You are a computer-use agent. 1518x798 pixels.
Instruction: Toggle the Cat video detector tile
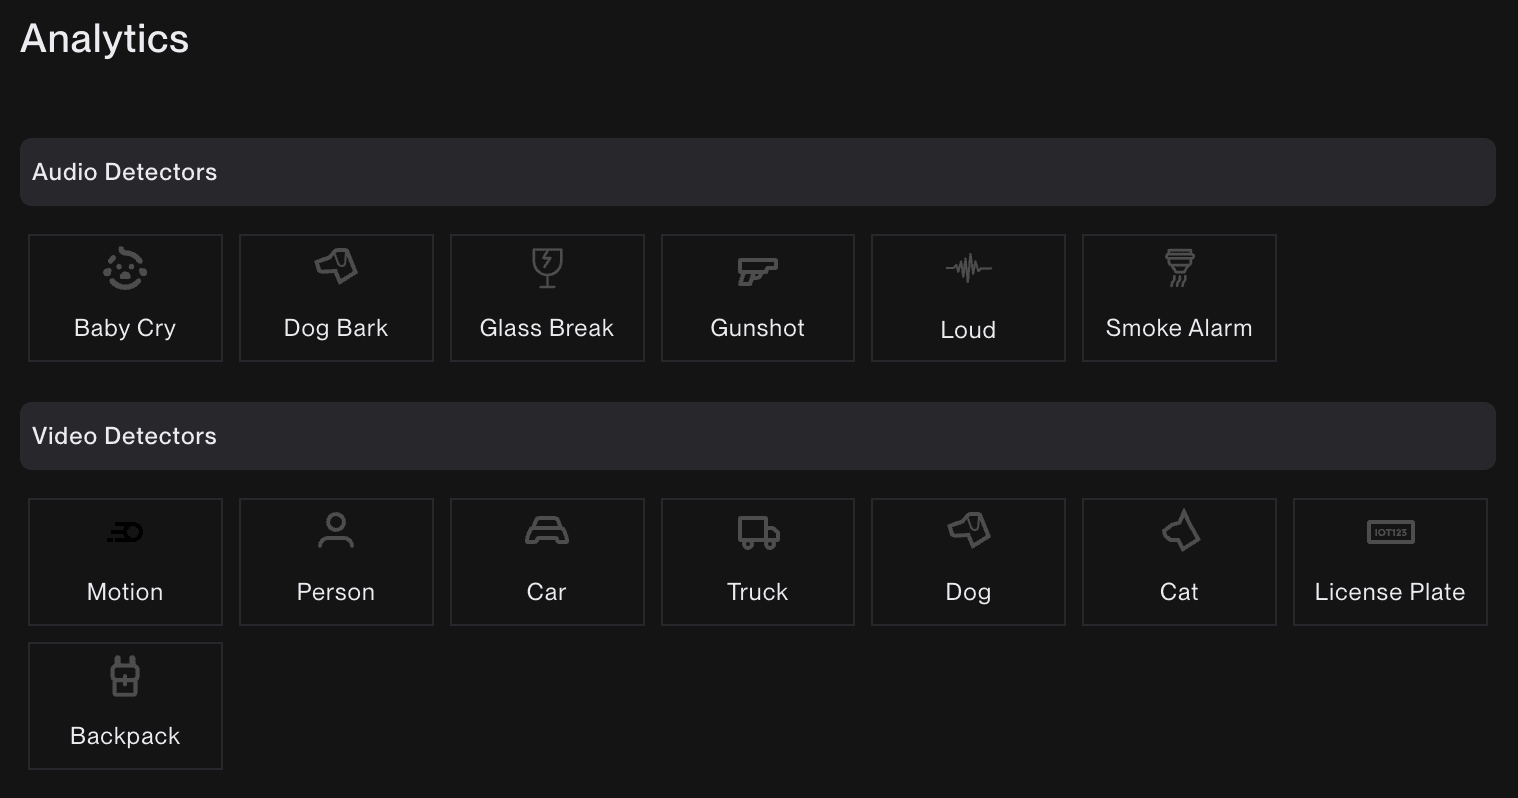coord(1179,562)
